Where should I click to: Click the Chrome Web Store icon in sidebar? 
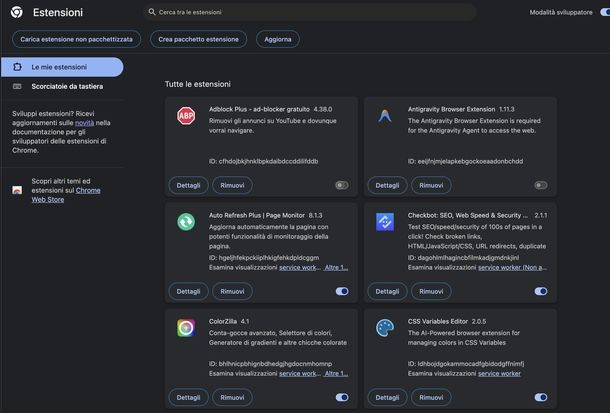coord(17,190)
